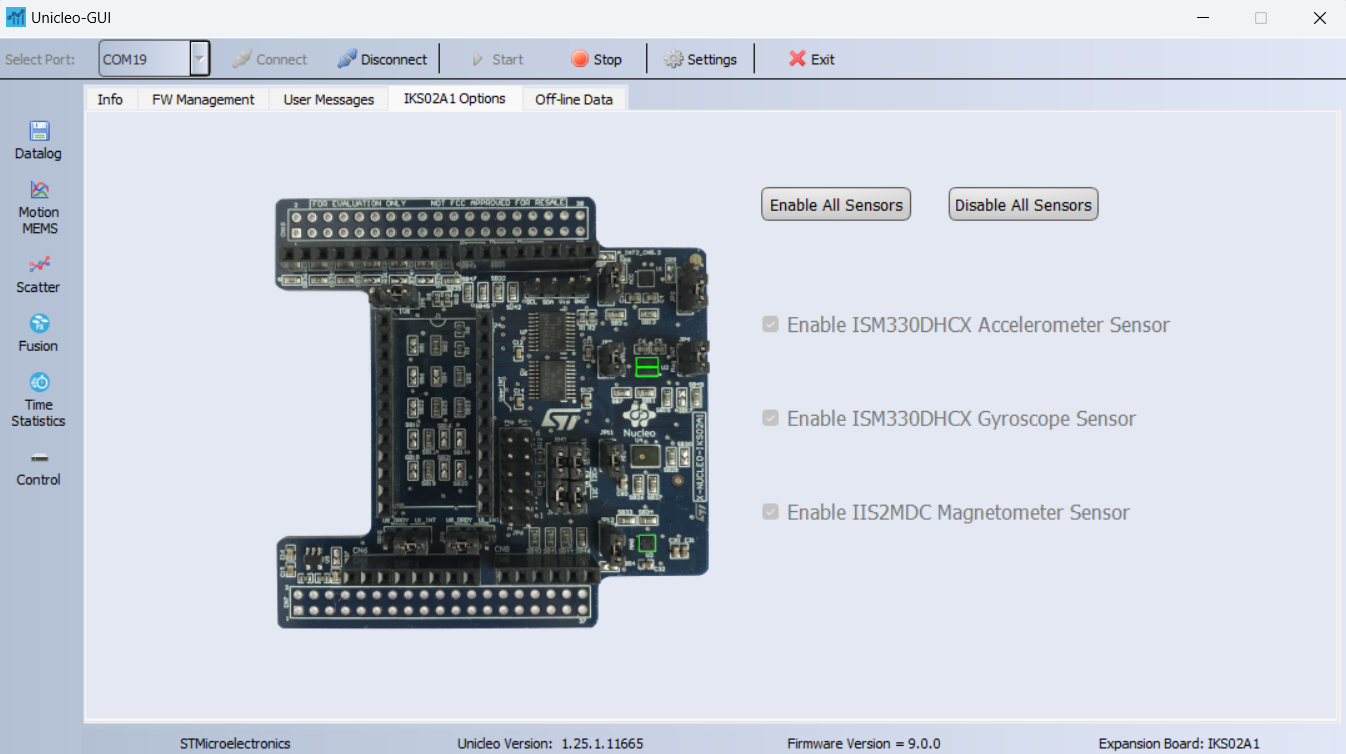1346x754 pixels.
Task: Open the Scatter plot view
Action: [x=38, y=274]
